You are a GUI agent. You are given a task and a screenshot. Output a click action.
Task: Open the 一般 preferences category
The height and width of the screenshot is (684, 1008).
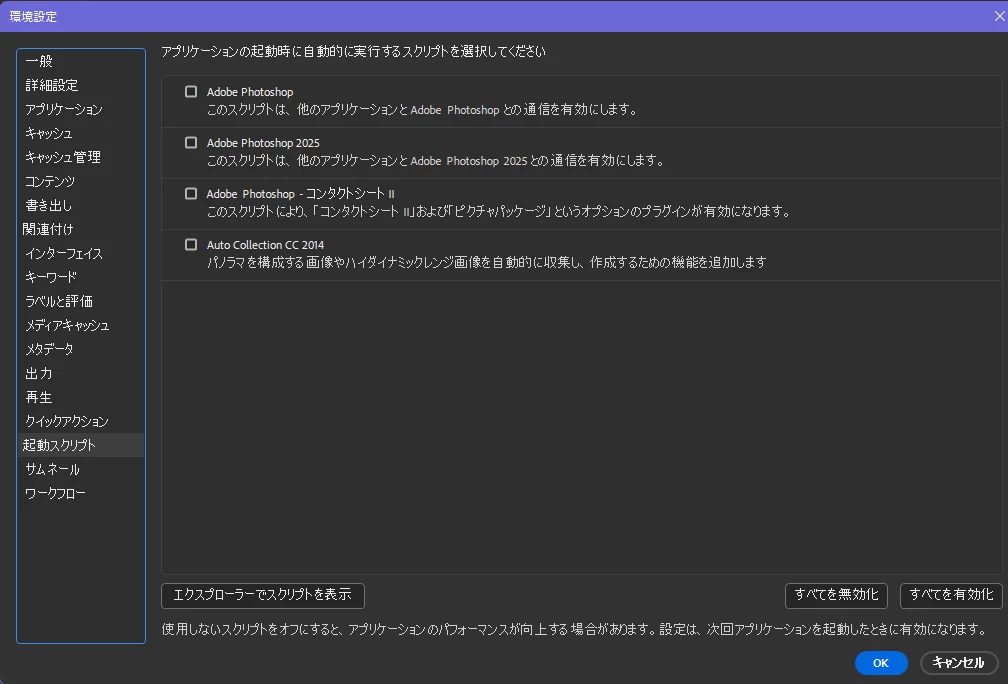pos(81,61)
